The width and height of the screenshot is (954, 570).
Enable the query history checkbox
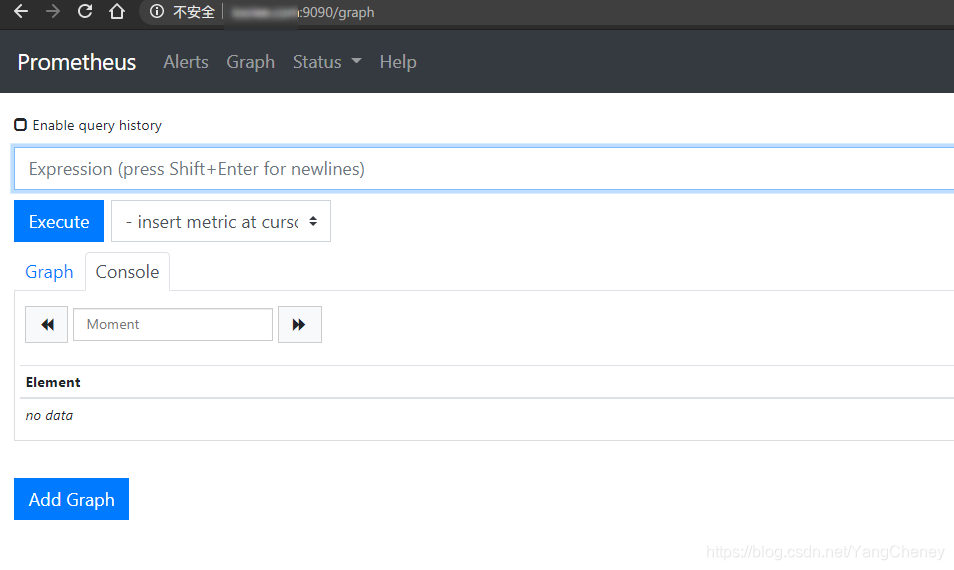click(21, 125)
